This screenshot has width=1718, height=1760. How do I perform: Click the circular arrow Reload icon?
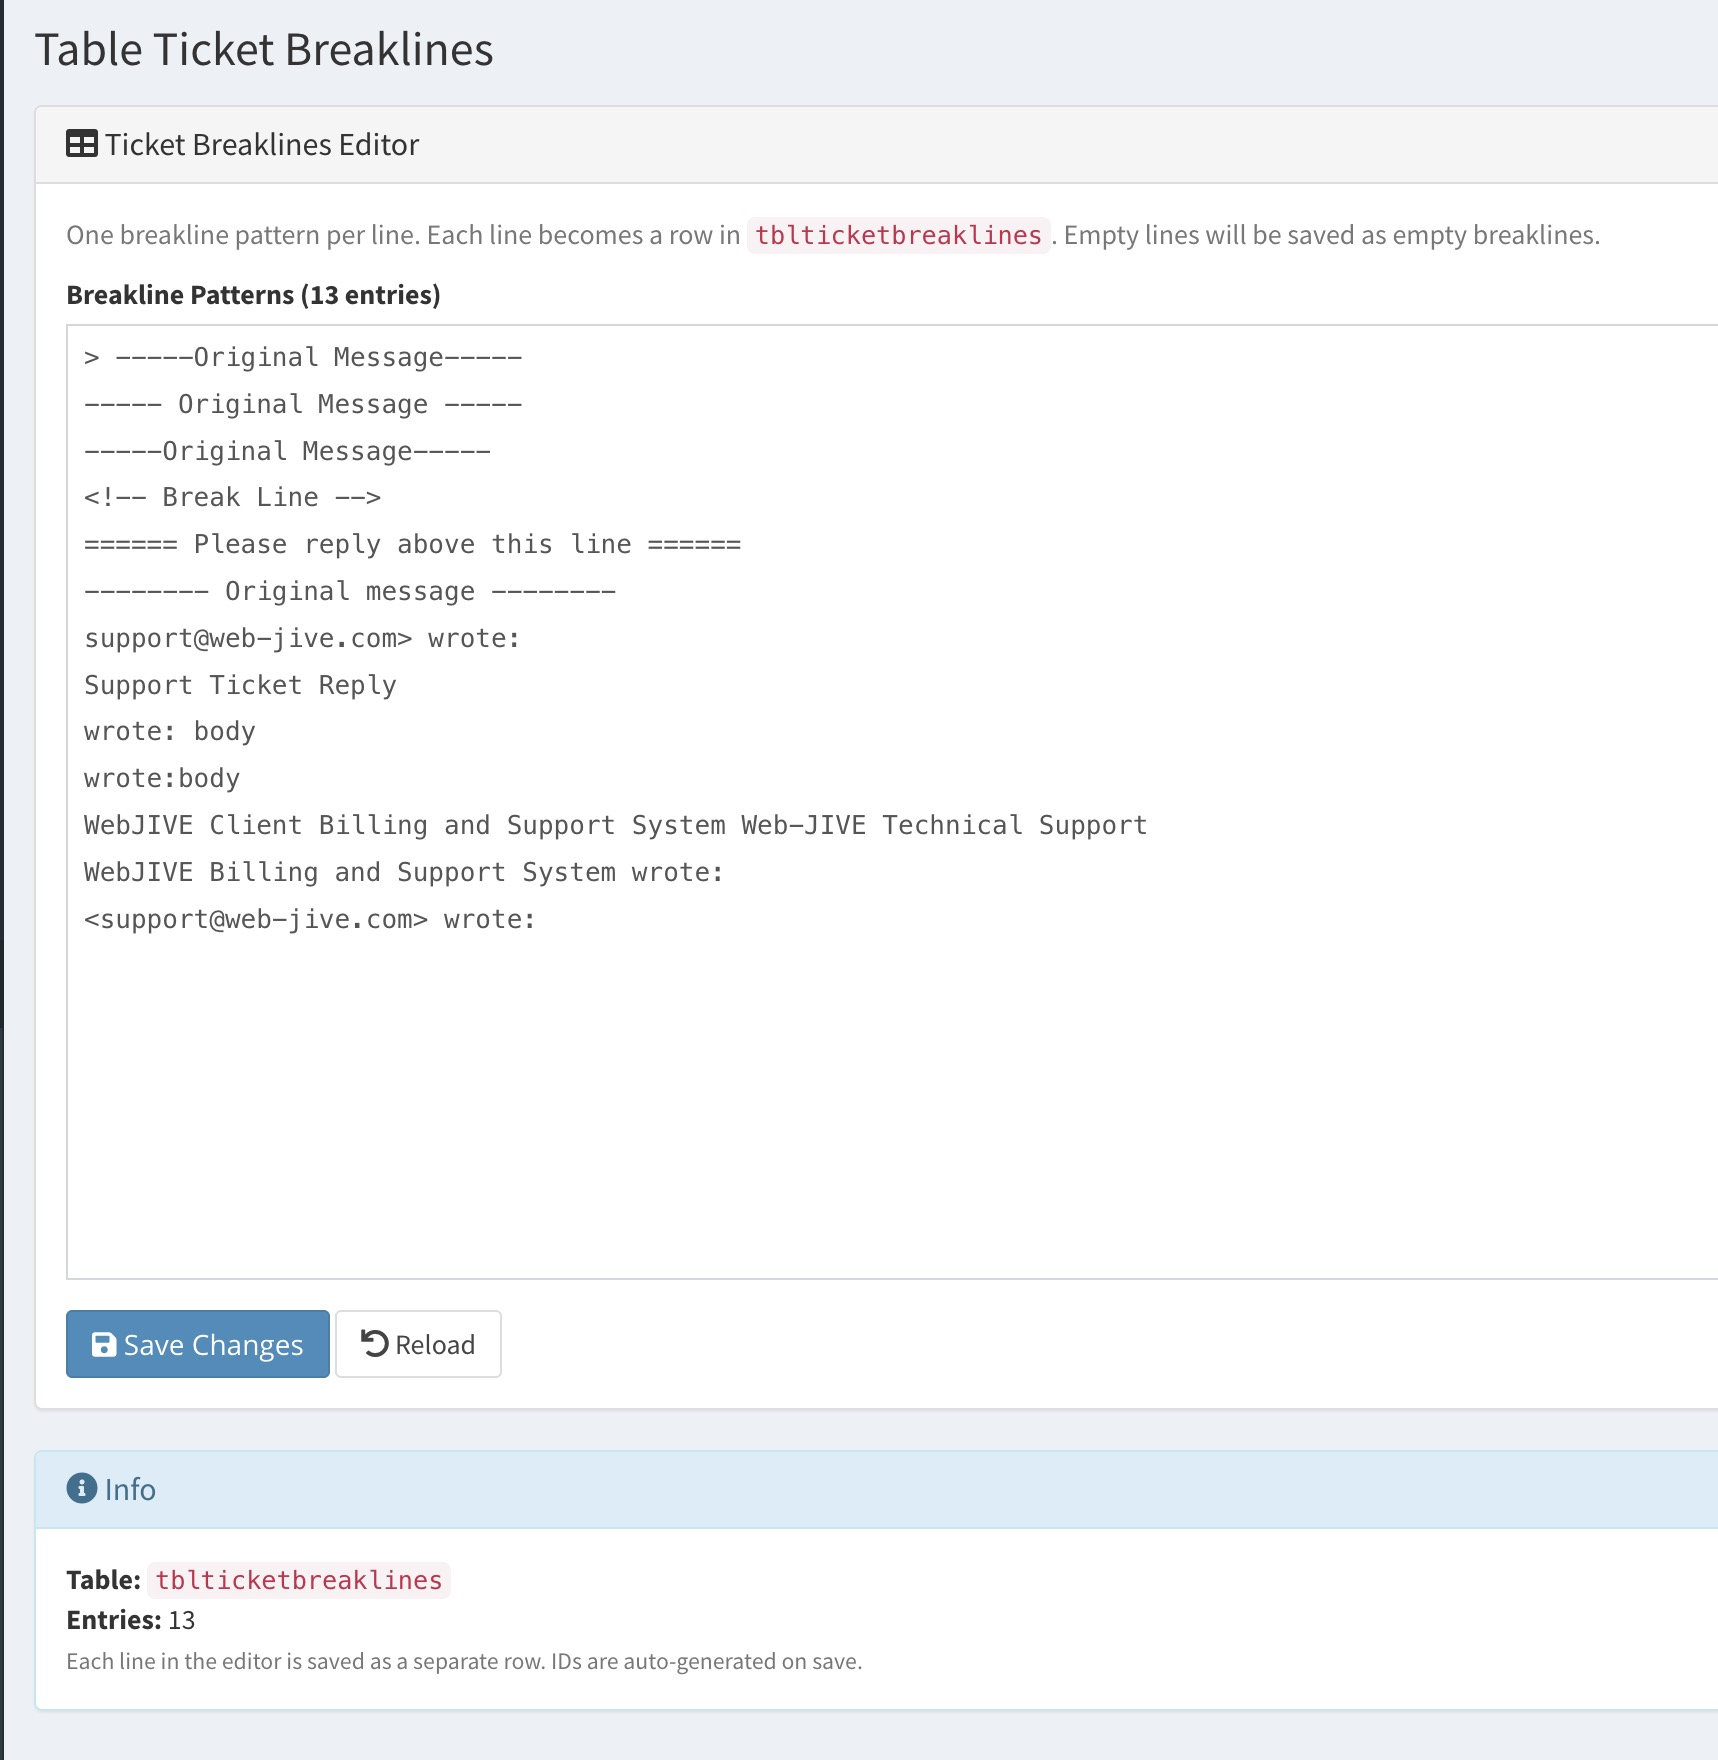point(375,1343)
